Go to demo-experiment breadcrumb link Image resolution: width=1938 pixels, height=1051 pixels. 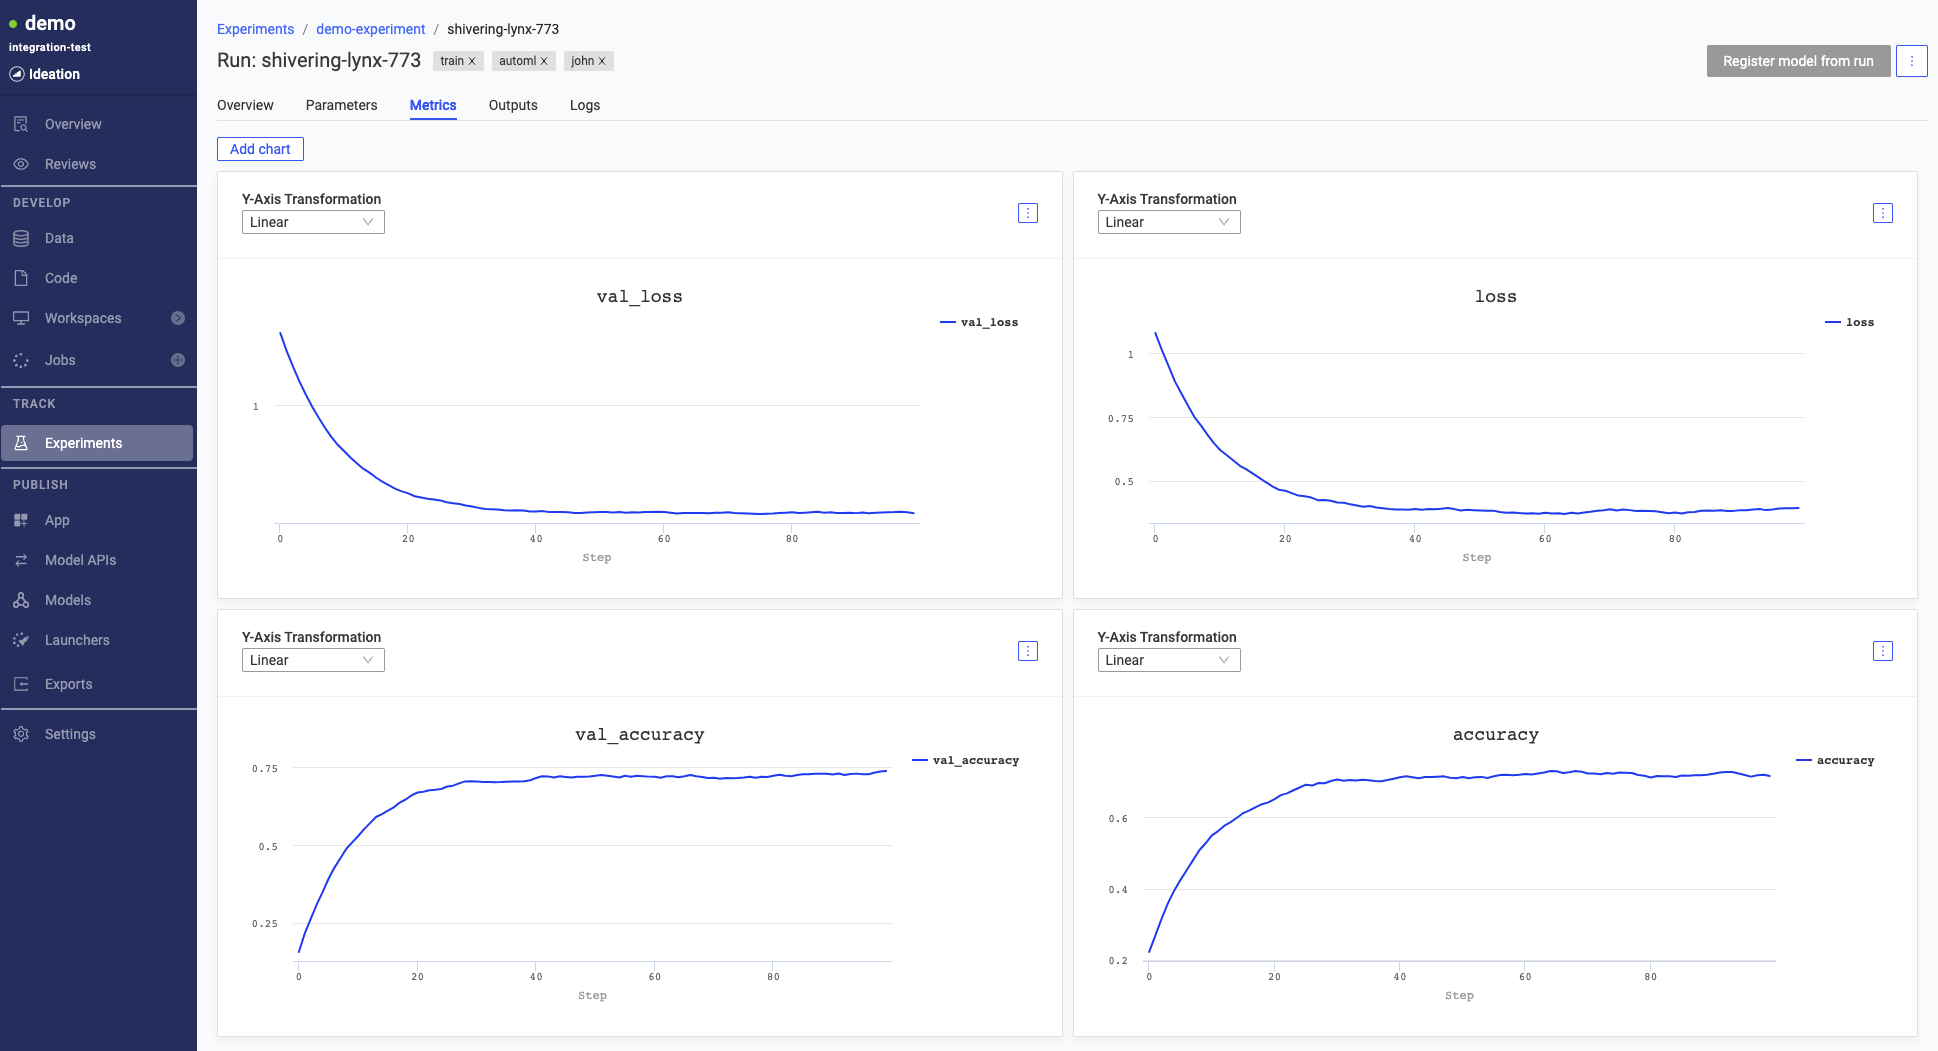point(370,29)
